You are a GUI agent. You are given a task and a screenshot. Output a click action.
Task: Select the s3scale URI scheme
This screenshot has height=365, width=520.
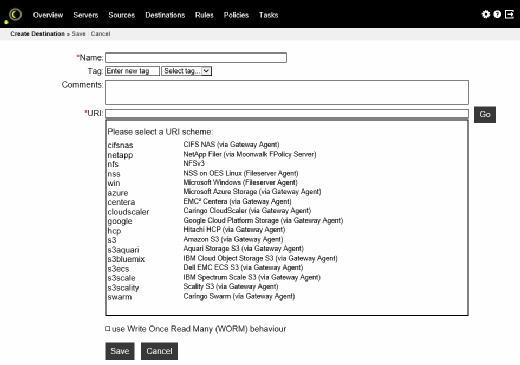121,278
